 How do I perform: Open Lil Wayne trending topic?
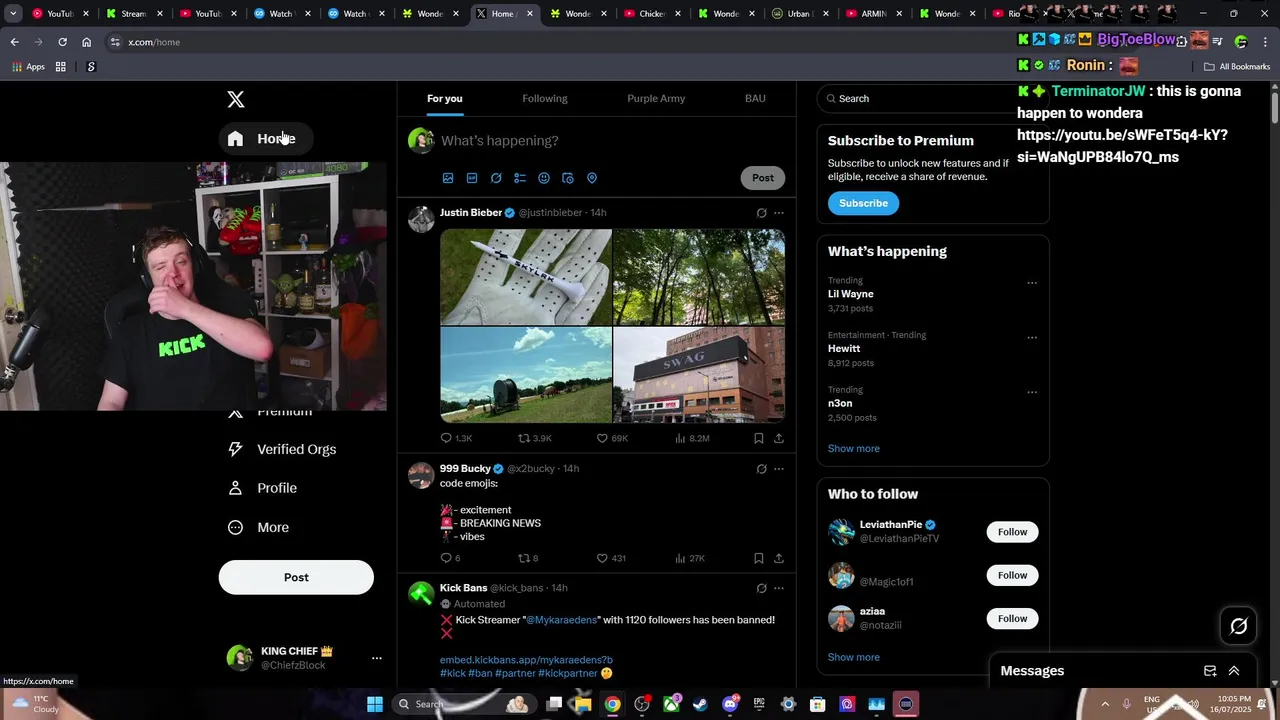(x=851, y=294)
